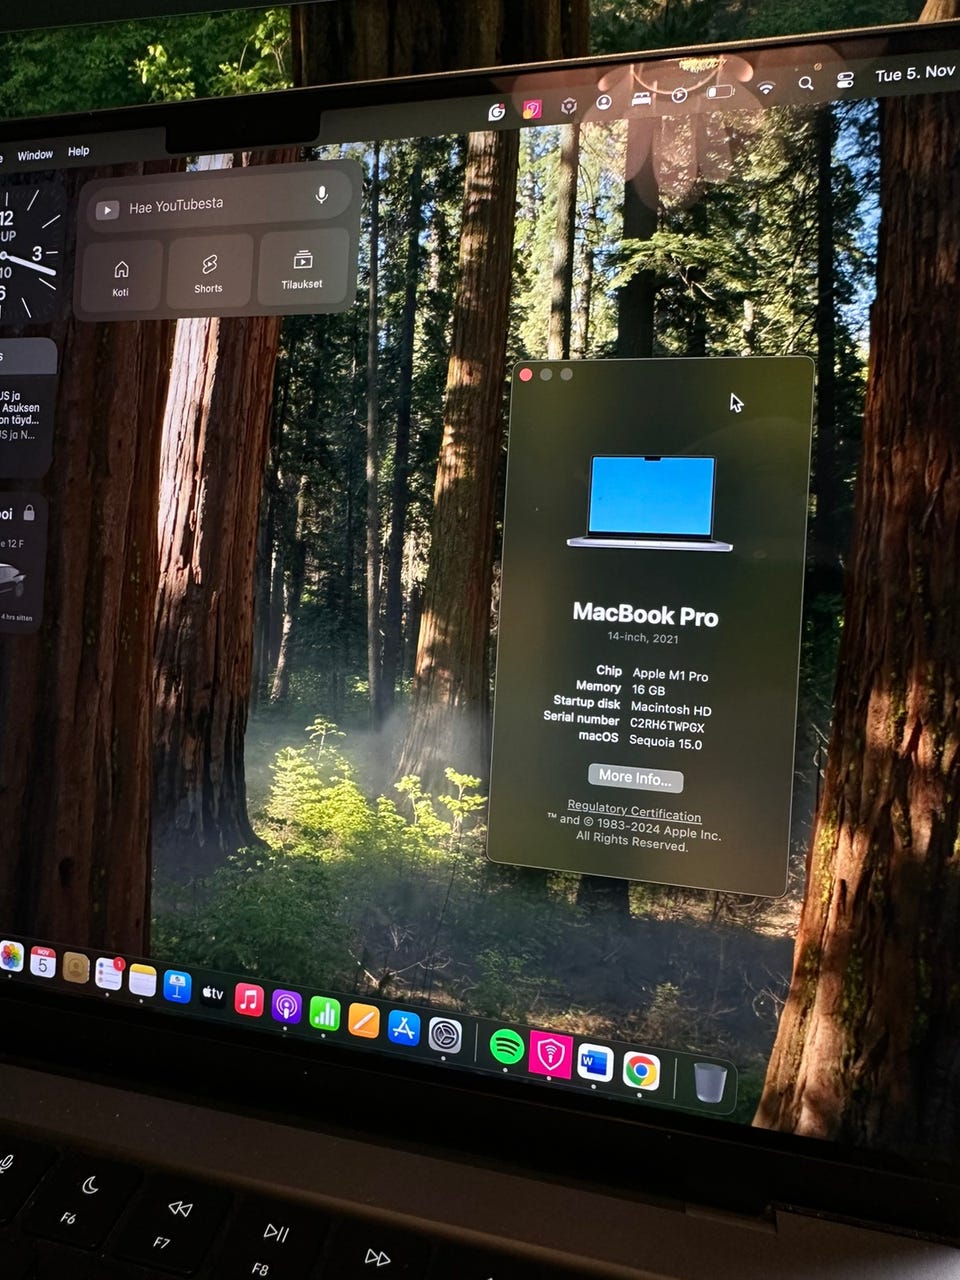Open System Settings from the Dock

(x=445, y=1036)
